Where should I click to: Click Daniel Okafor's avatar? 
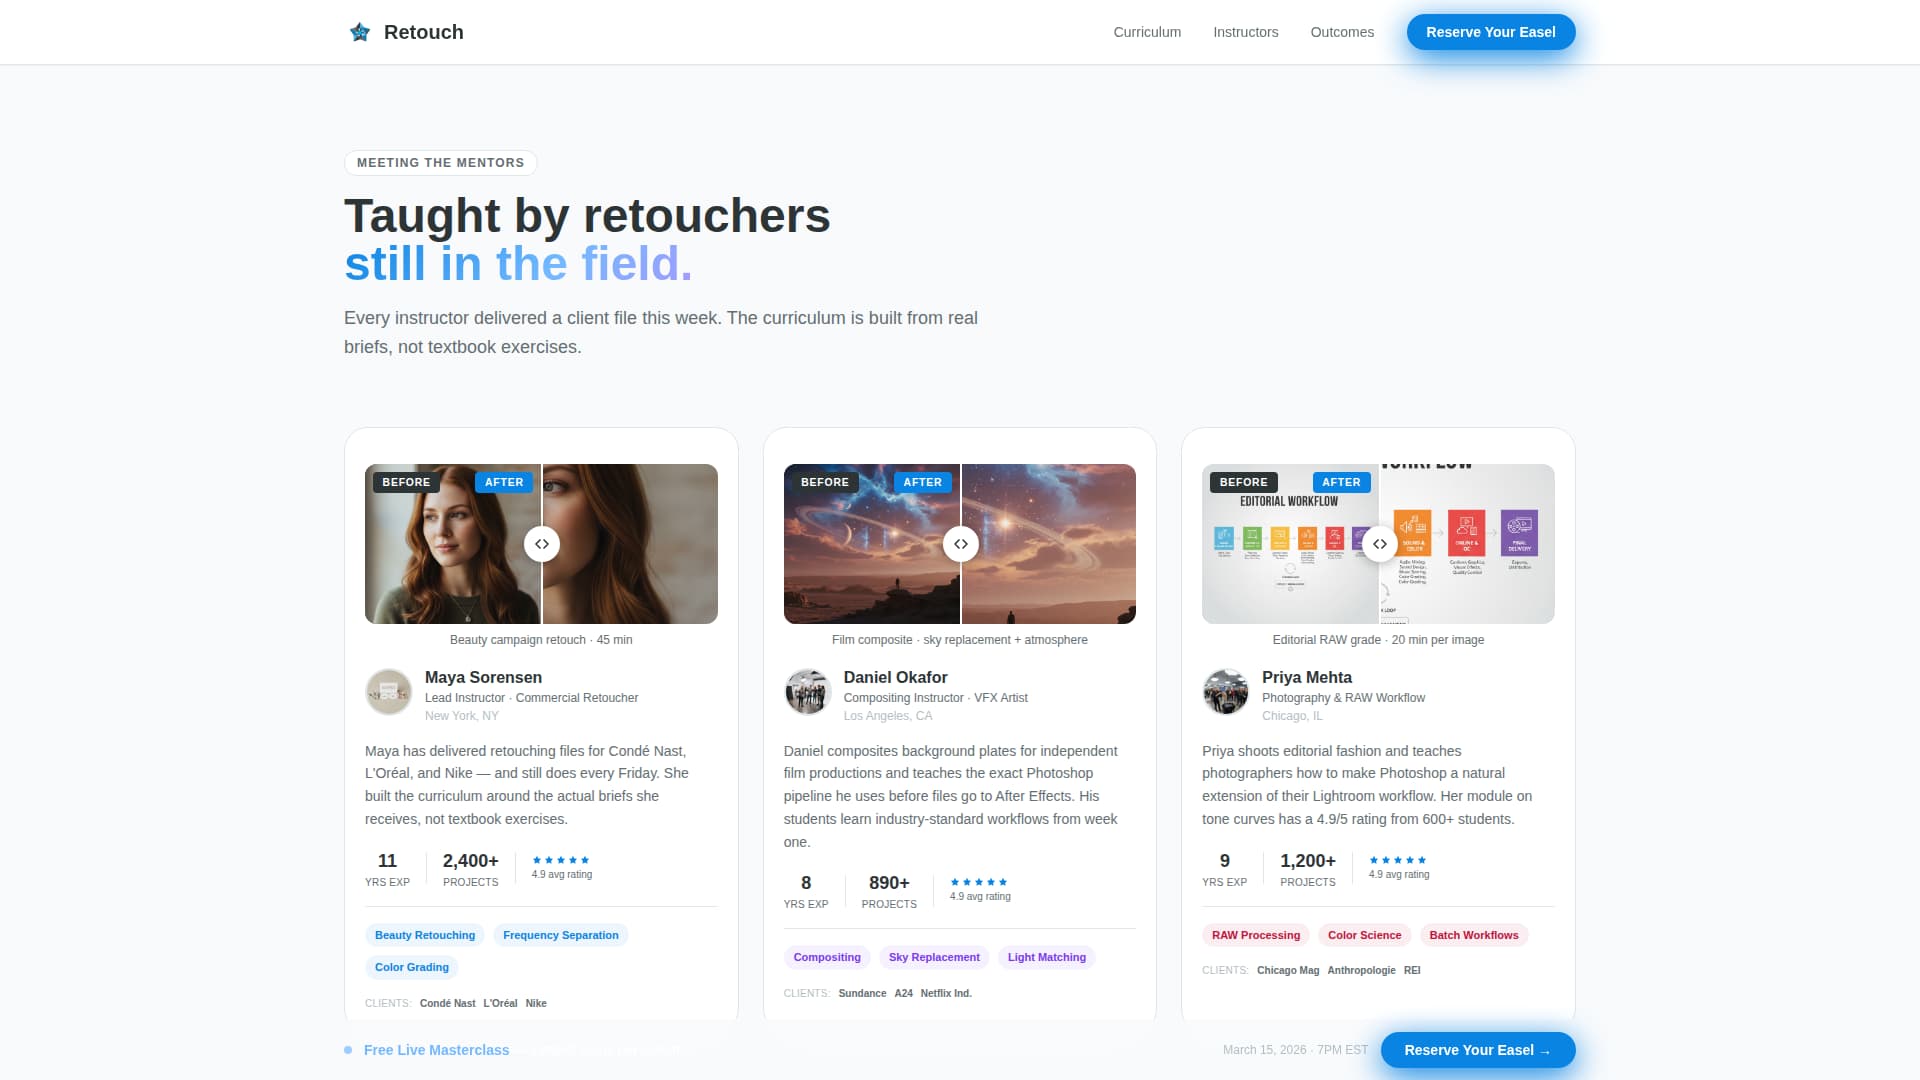[x=807, y=692]
